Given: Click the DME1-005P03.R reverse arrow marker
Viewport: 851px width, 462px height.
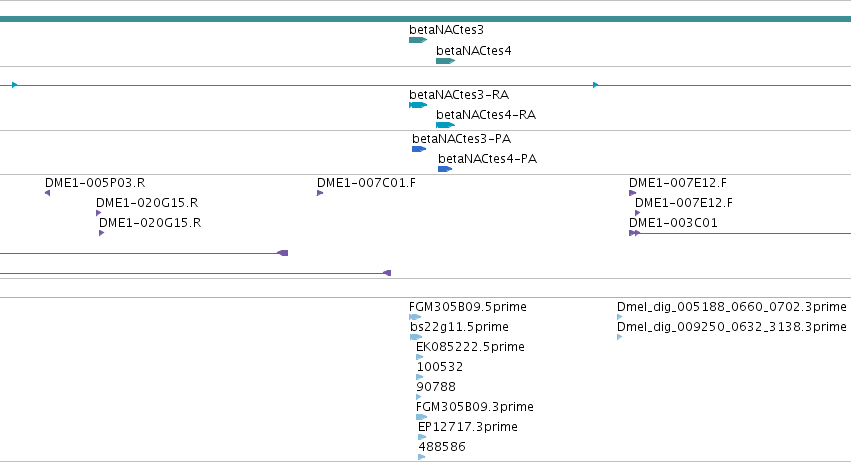Looking at the screenshot, I should 48,193.
